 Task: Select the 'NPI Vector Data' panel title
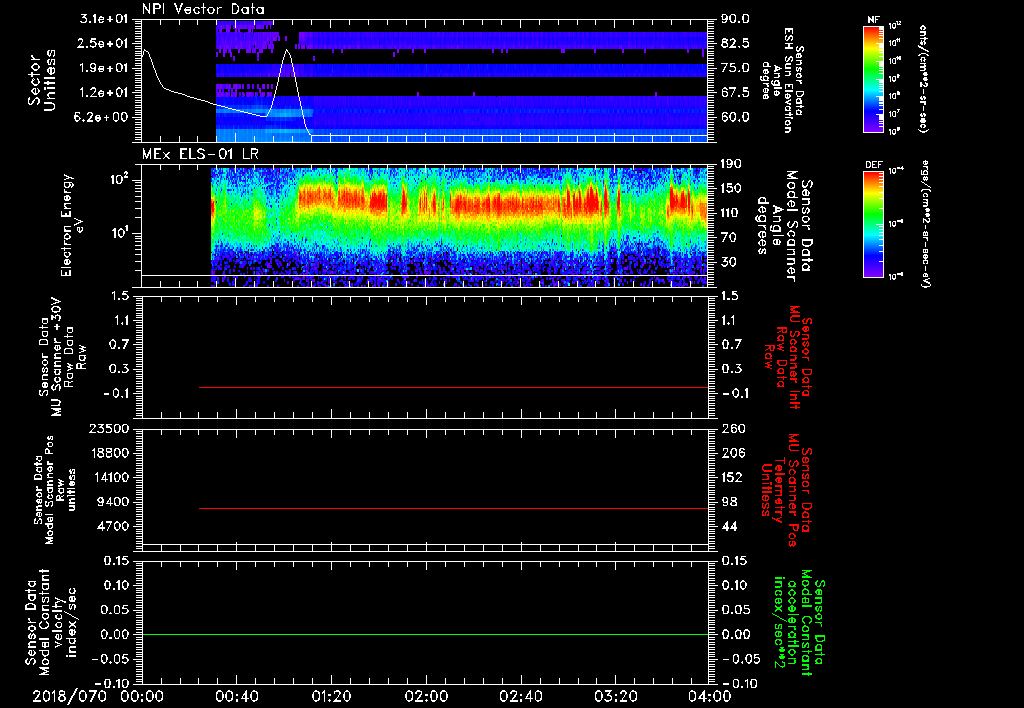[203, 9]
